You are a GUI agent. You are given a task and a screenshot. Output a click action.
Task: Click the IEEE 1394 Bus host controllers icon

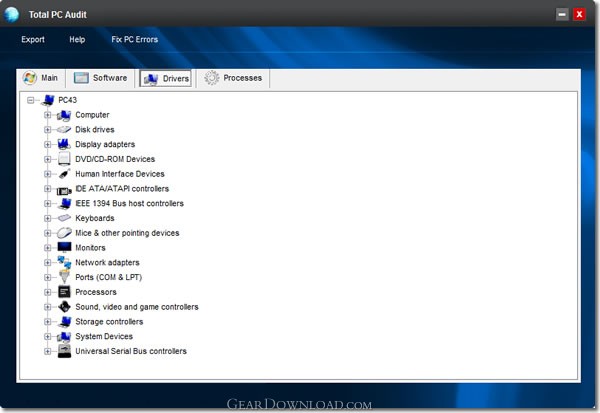(64, 203)
